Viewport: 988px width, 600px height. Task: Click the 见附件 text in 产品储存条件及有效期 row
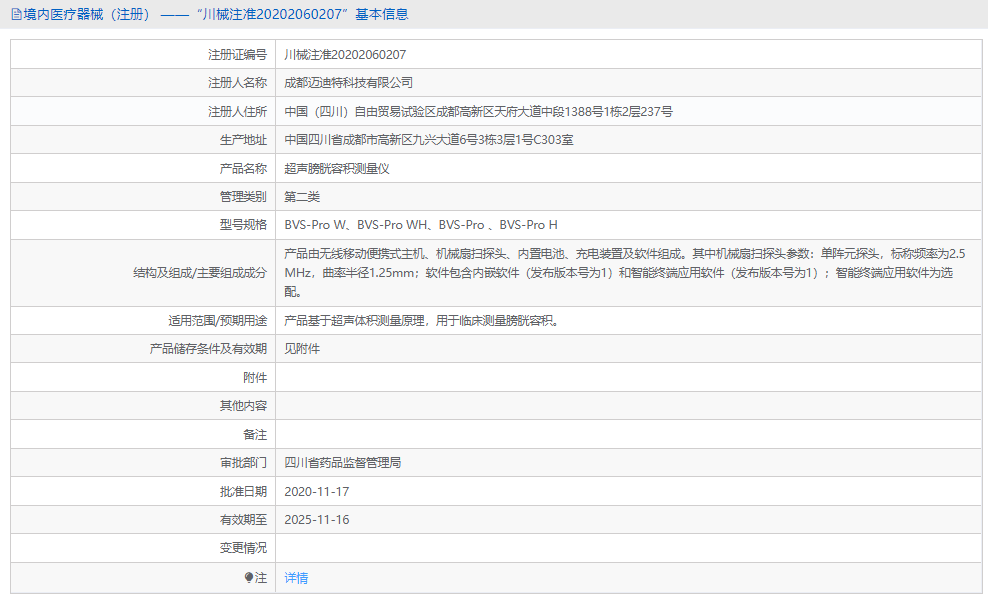(302, 348)
